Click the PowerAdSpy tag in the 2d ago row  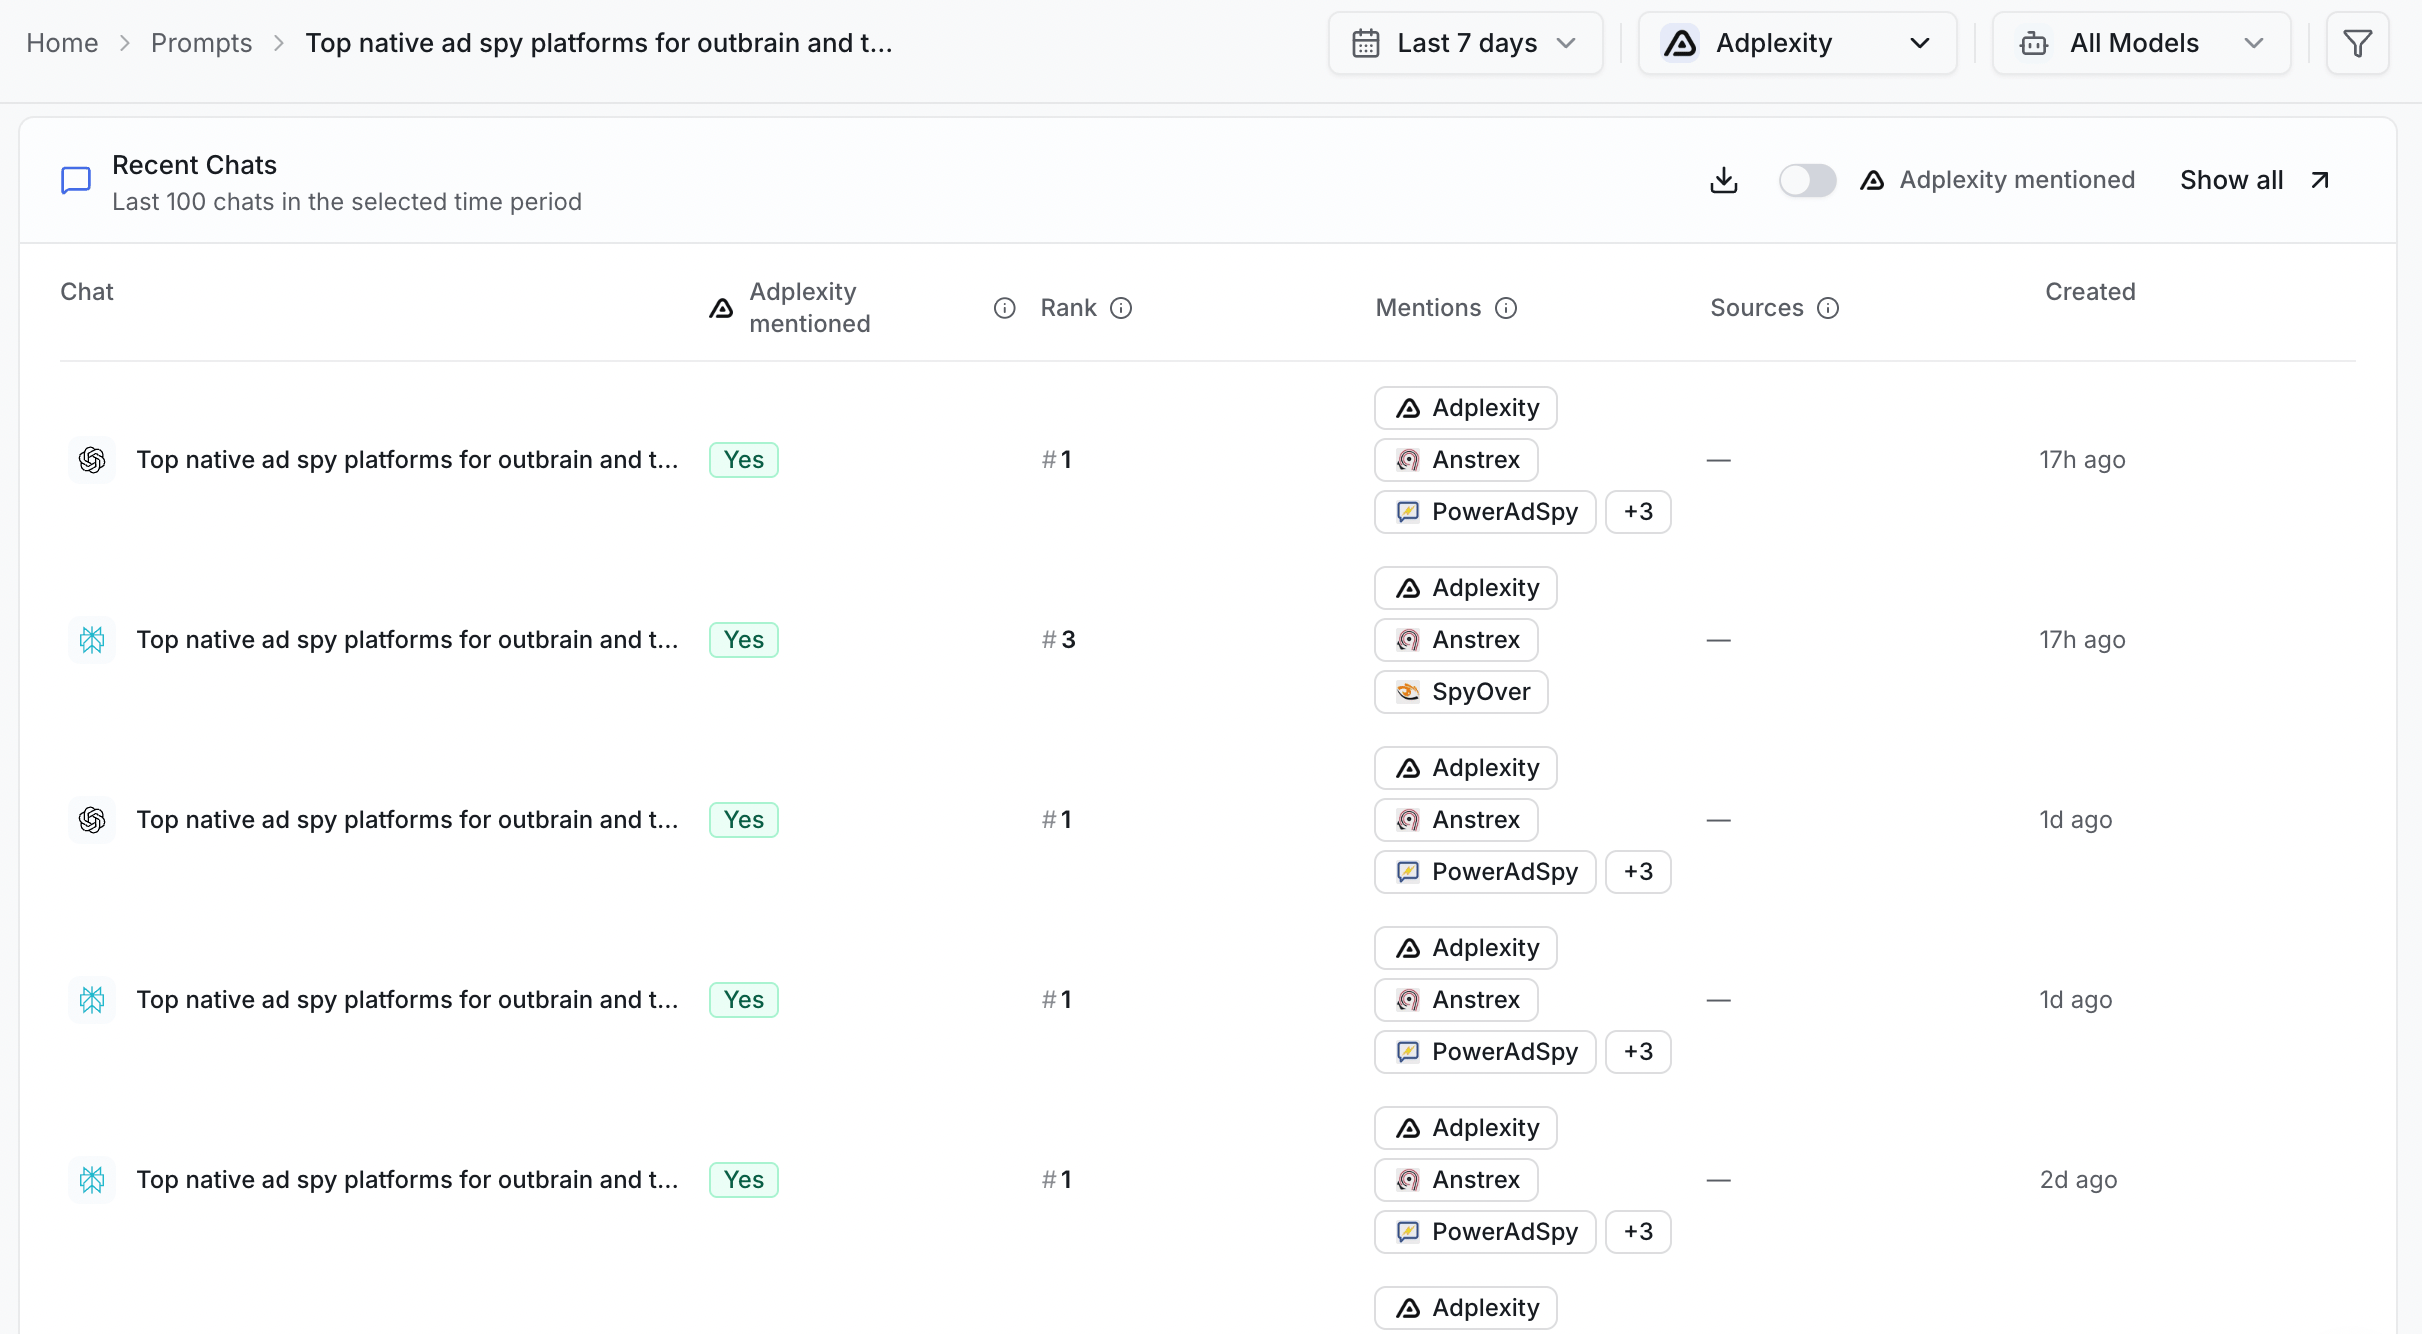click(x=1485, y=1232)
